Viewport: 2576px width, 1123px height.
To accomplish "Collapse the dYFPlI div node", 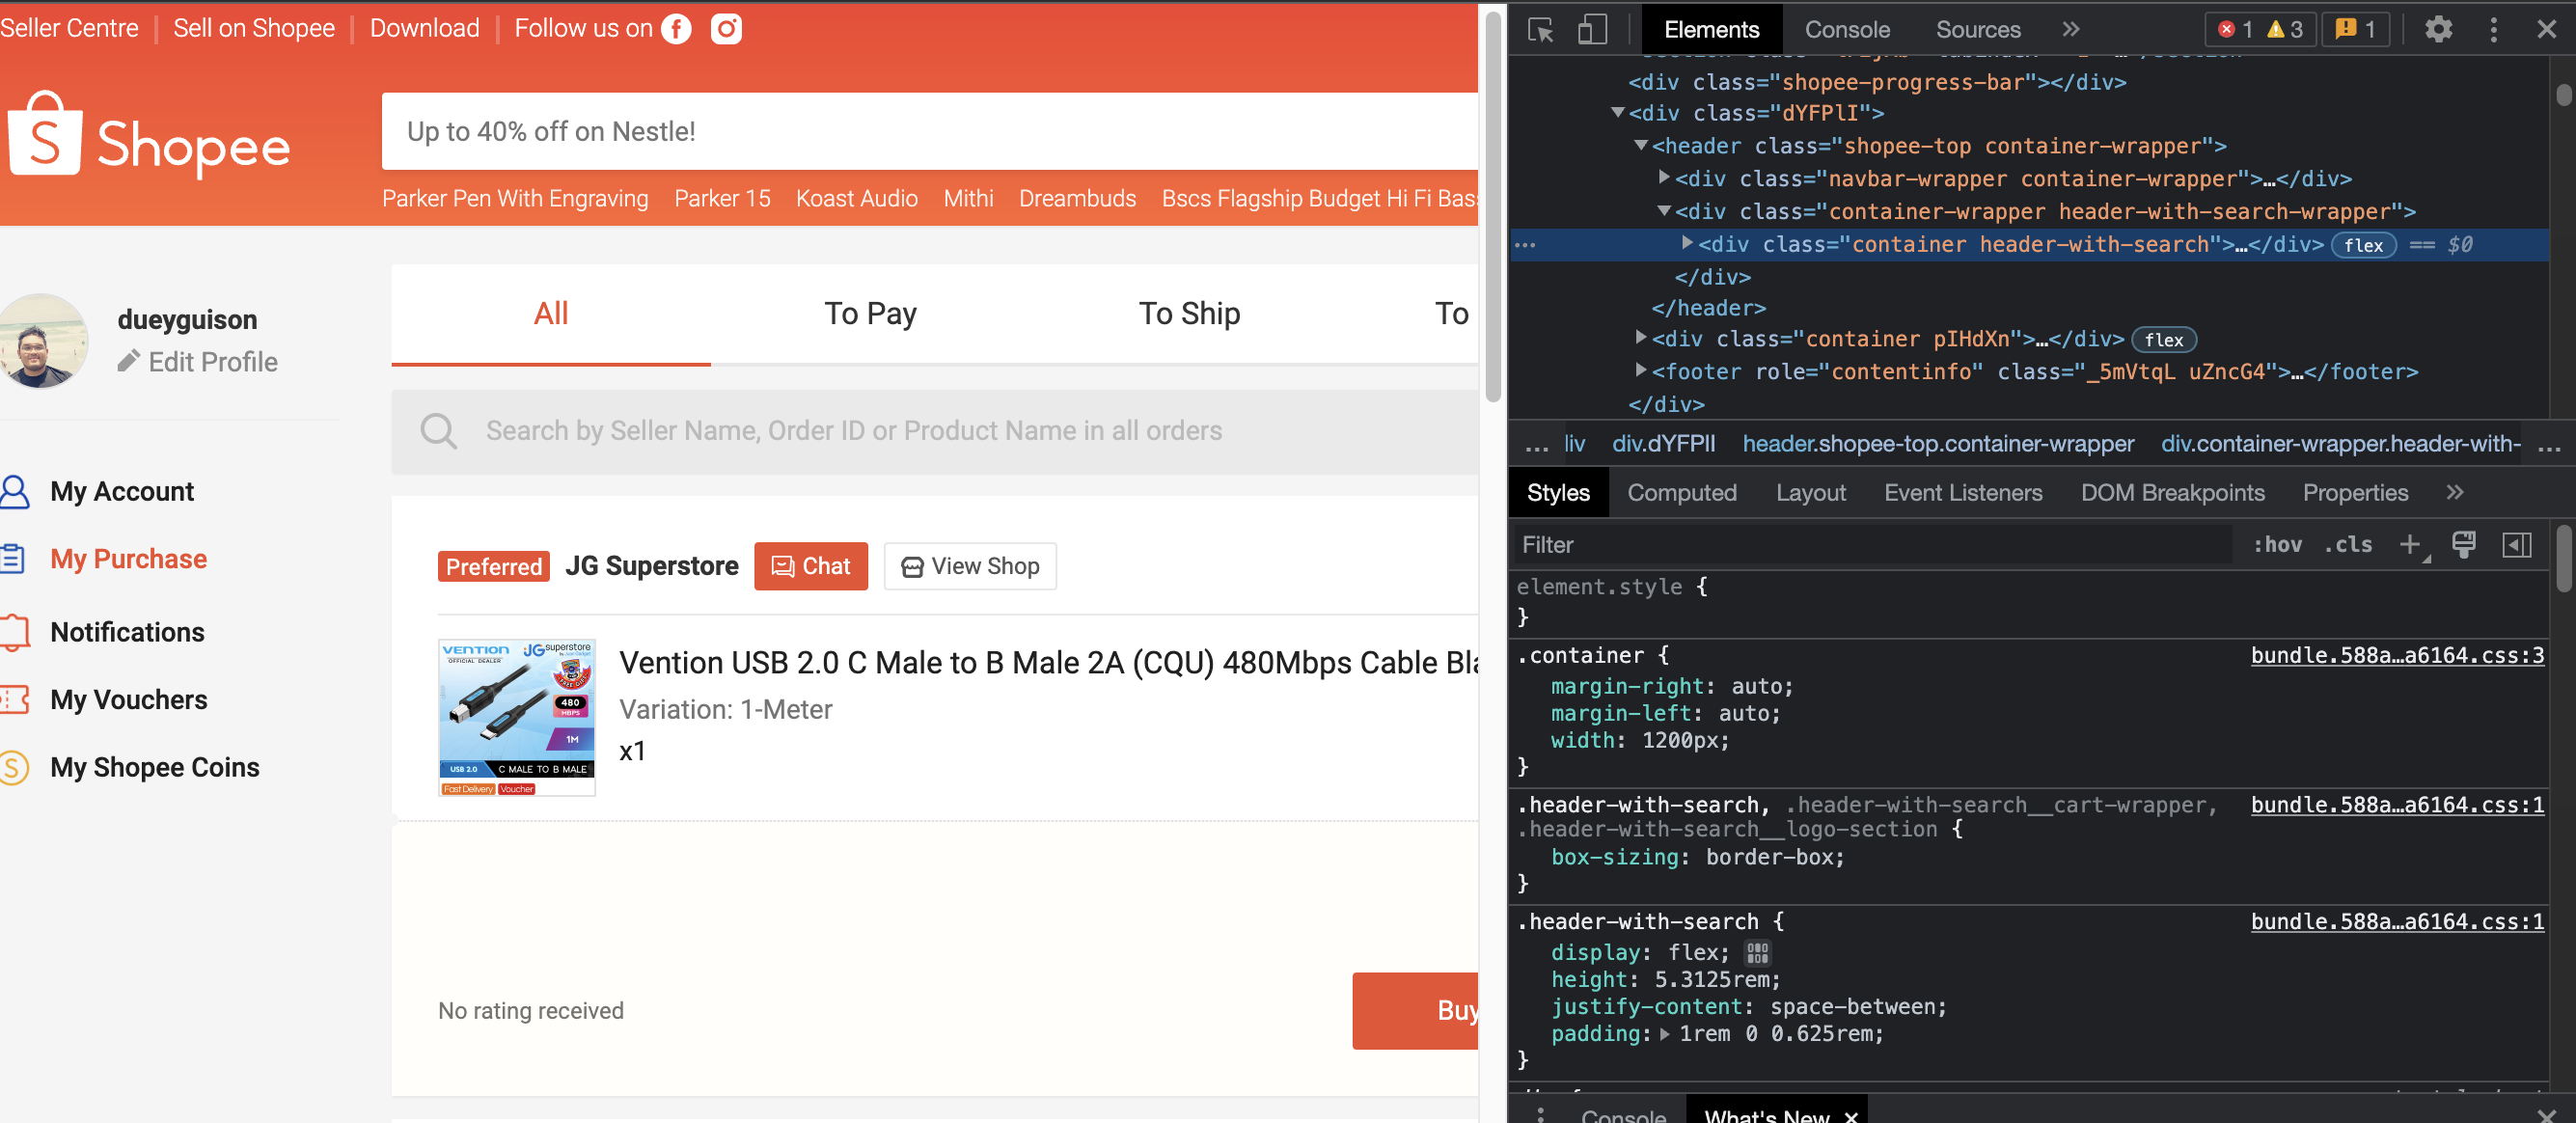I will 1617,112.
